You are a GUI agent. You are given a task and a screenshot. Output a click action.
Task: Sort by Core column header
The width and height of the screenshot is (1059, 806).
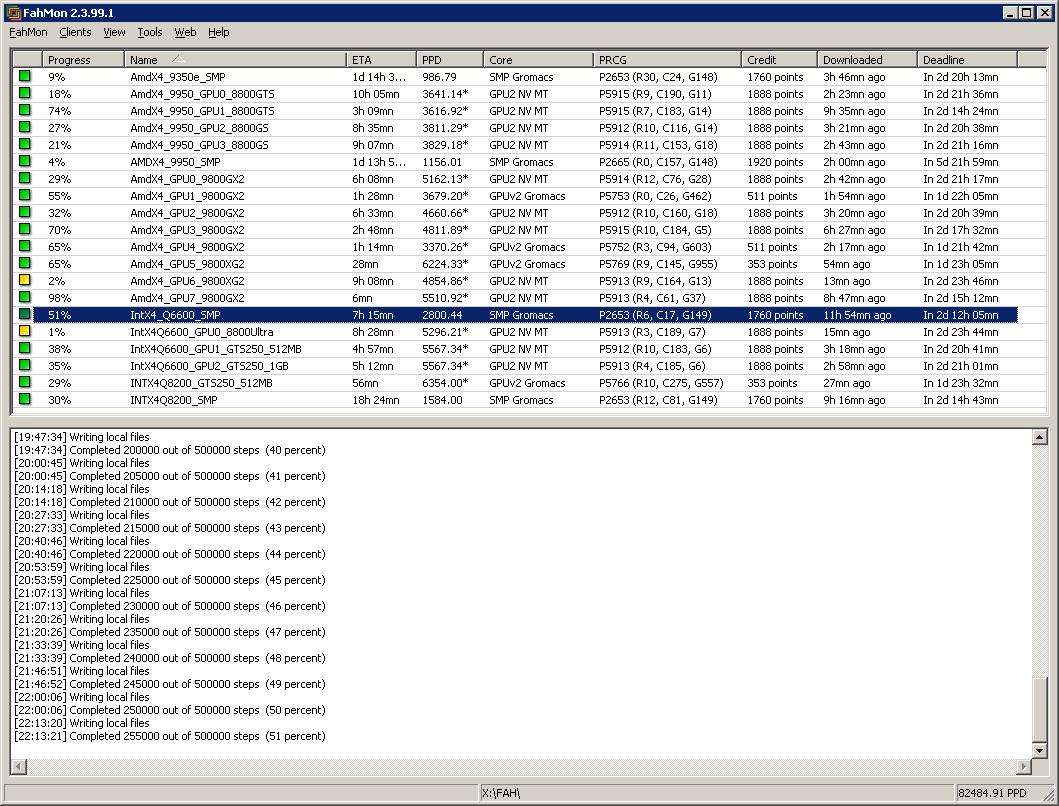[538, 59]
